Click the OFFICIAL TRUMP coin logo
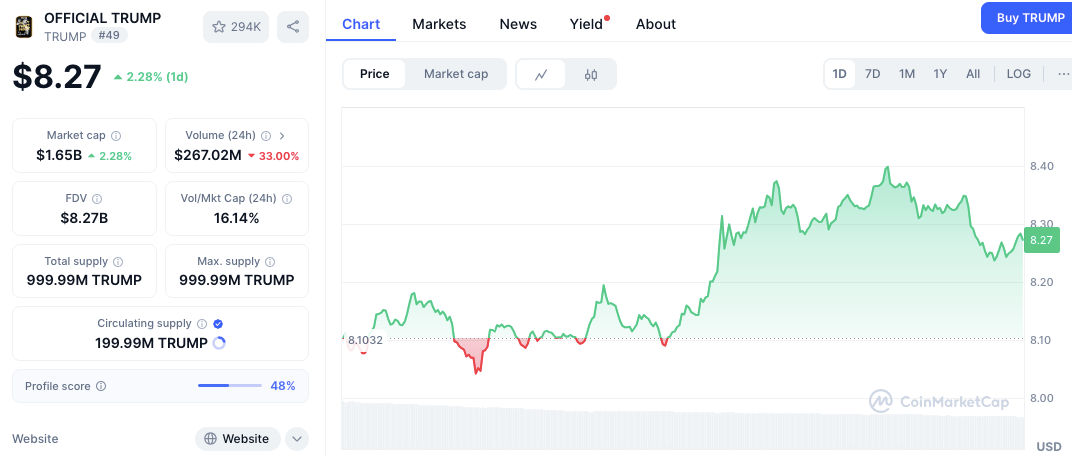The height and width of the screenshot is (456, 1072). coord(23,27)
